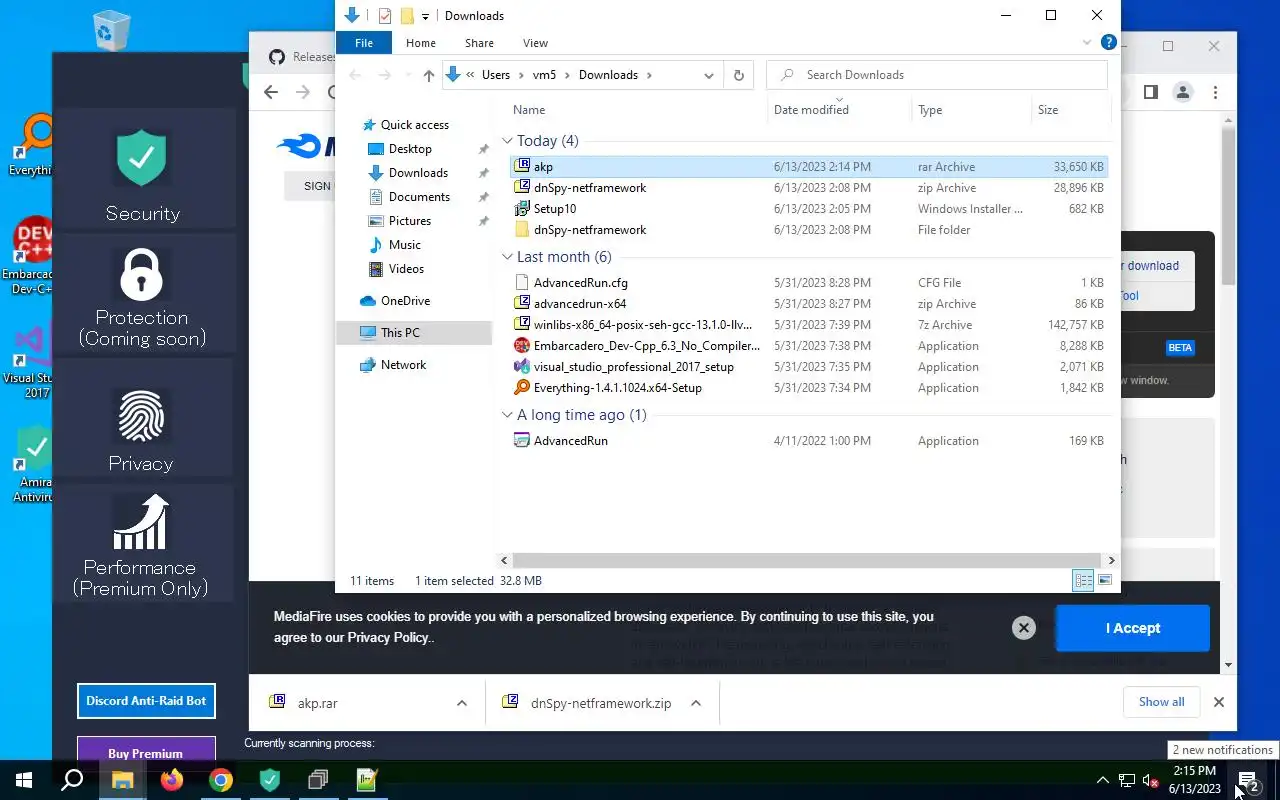Open the Performance chart section
The height and width of the screenshot is (800, 1280).
142,546
